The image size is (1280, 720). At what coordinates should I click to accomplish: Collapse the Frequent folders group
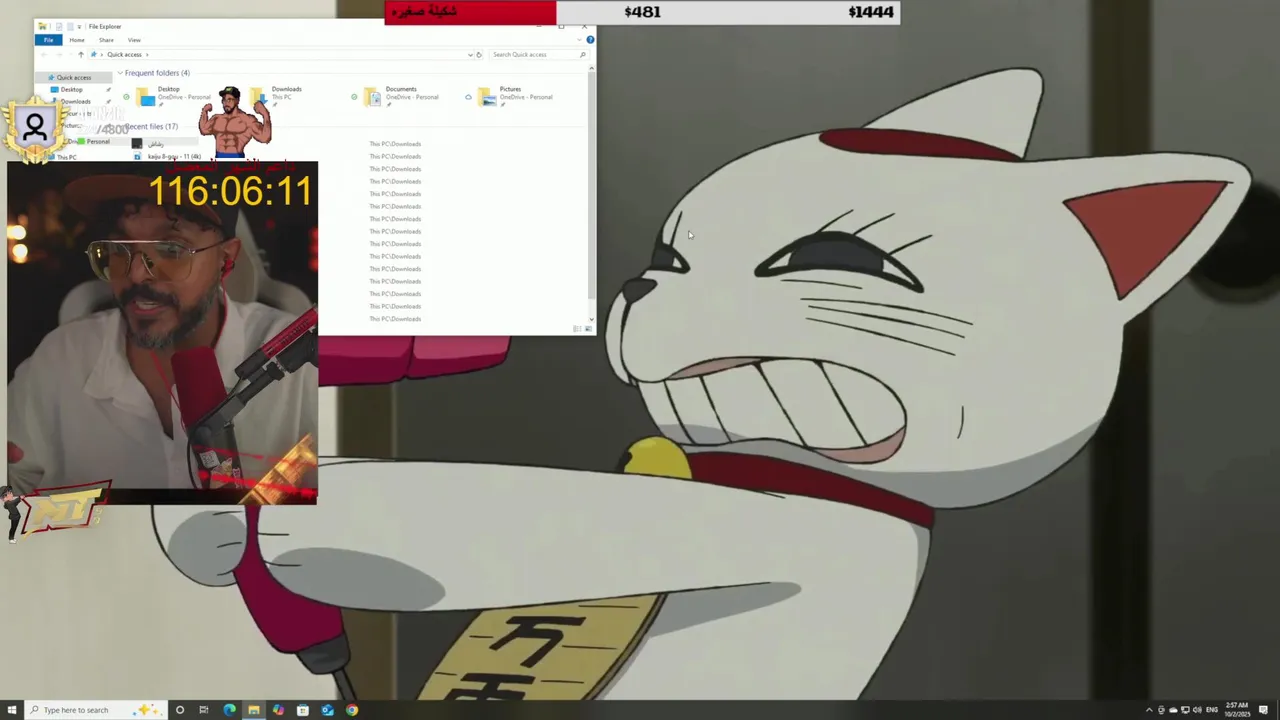click(x=120, y=73)
